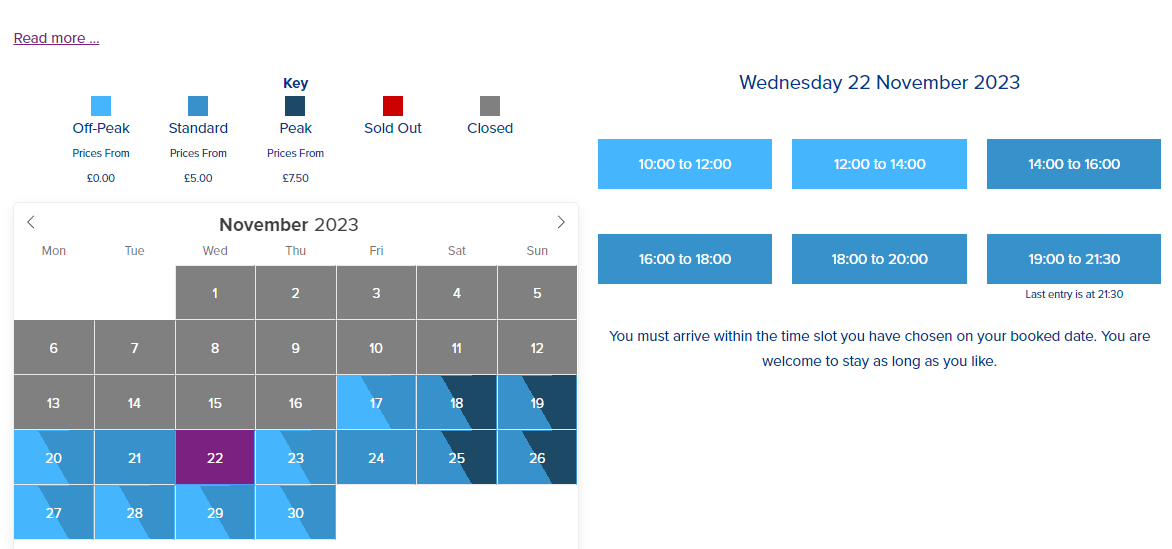Go to next month arrow
The width and height of the screenshot is (1172, 549).
tap(560, 222)
